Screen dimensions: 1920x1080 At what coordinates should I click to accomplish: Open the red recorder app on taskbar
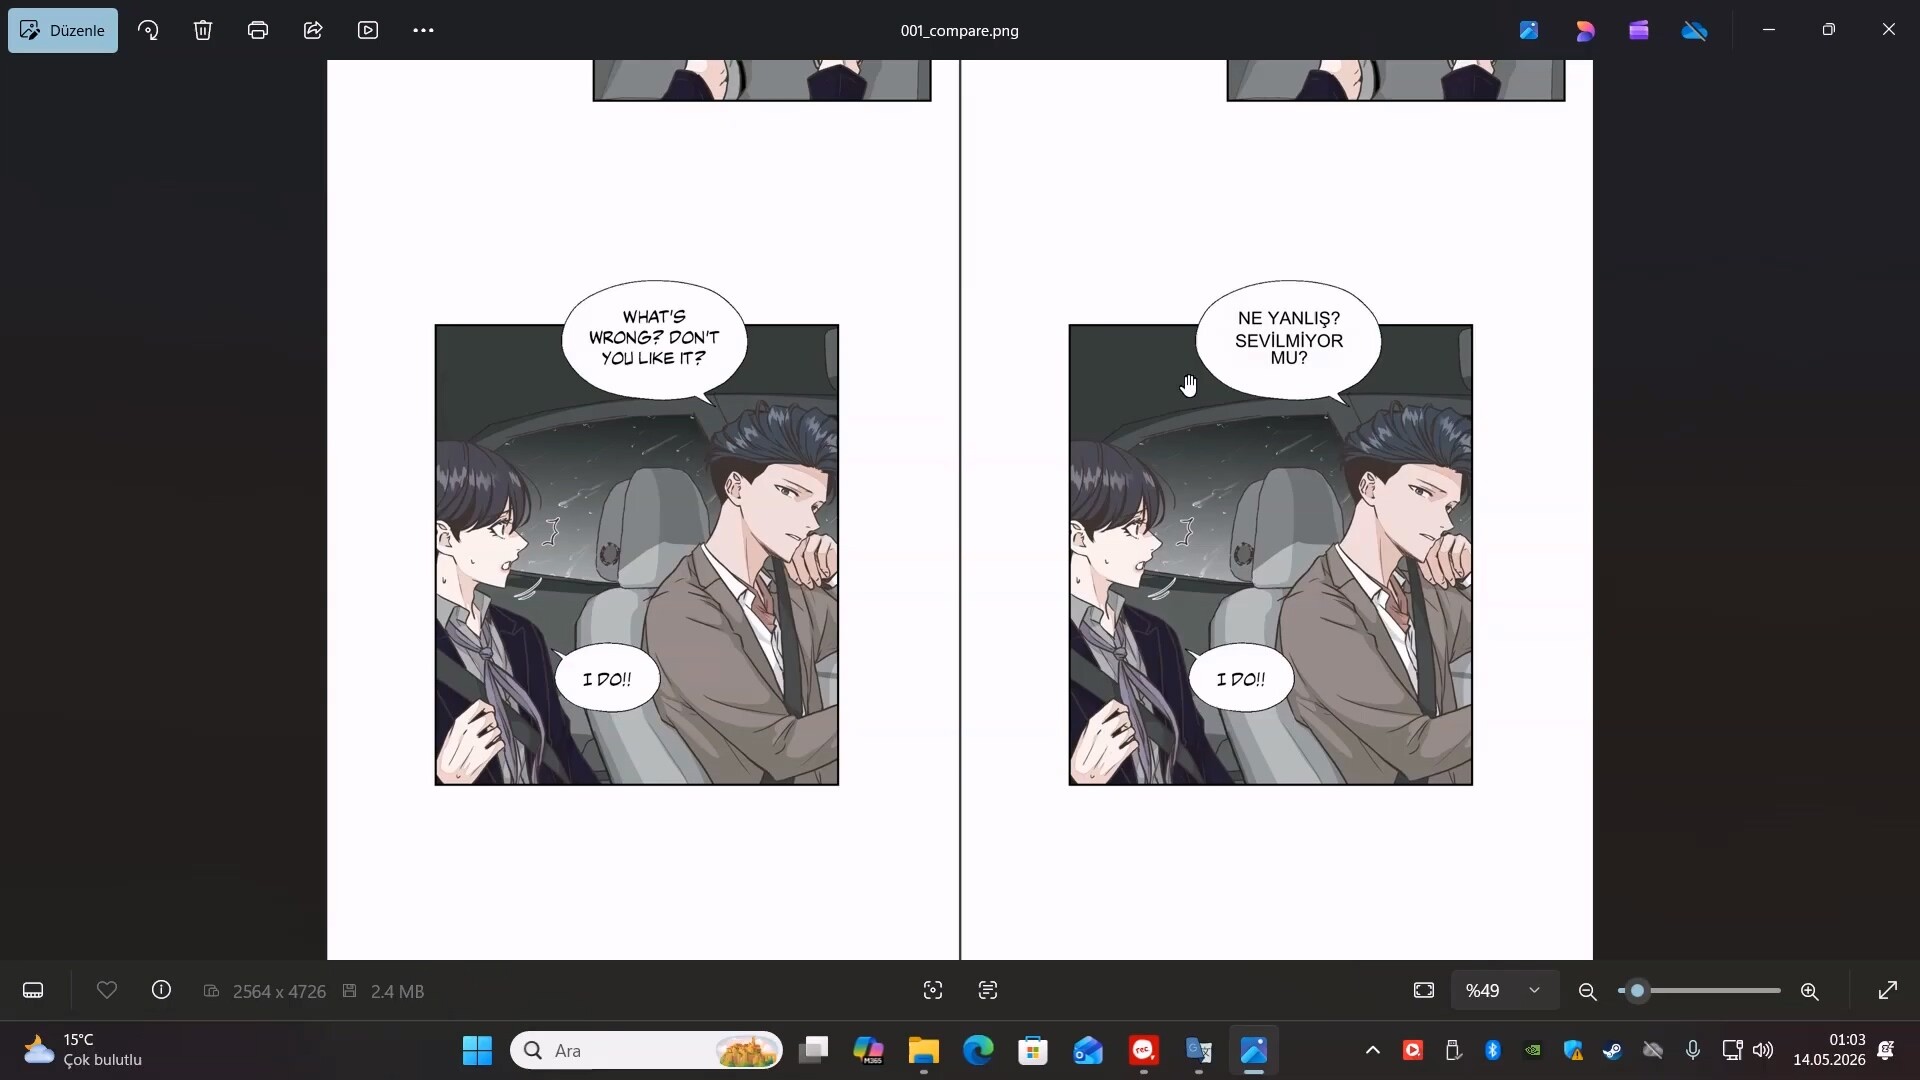[1143, 1050]
